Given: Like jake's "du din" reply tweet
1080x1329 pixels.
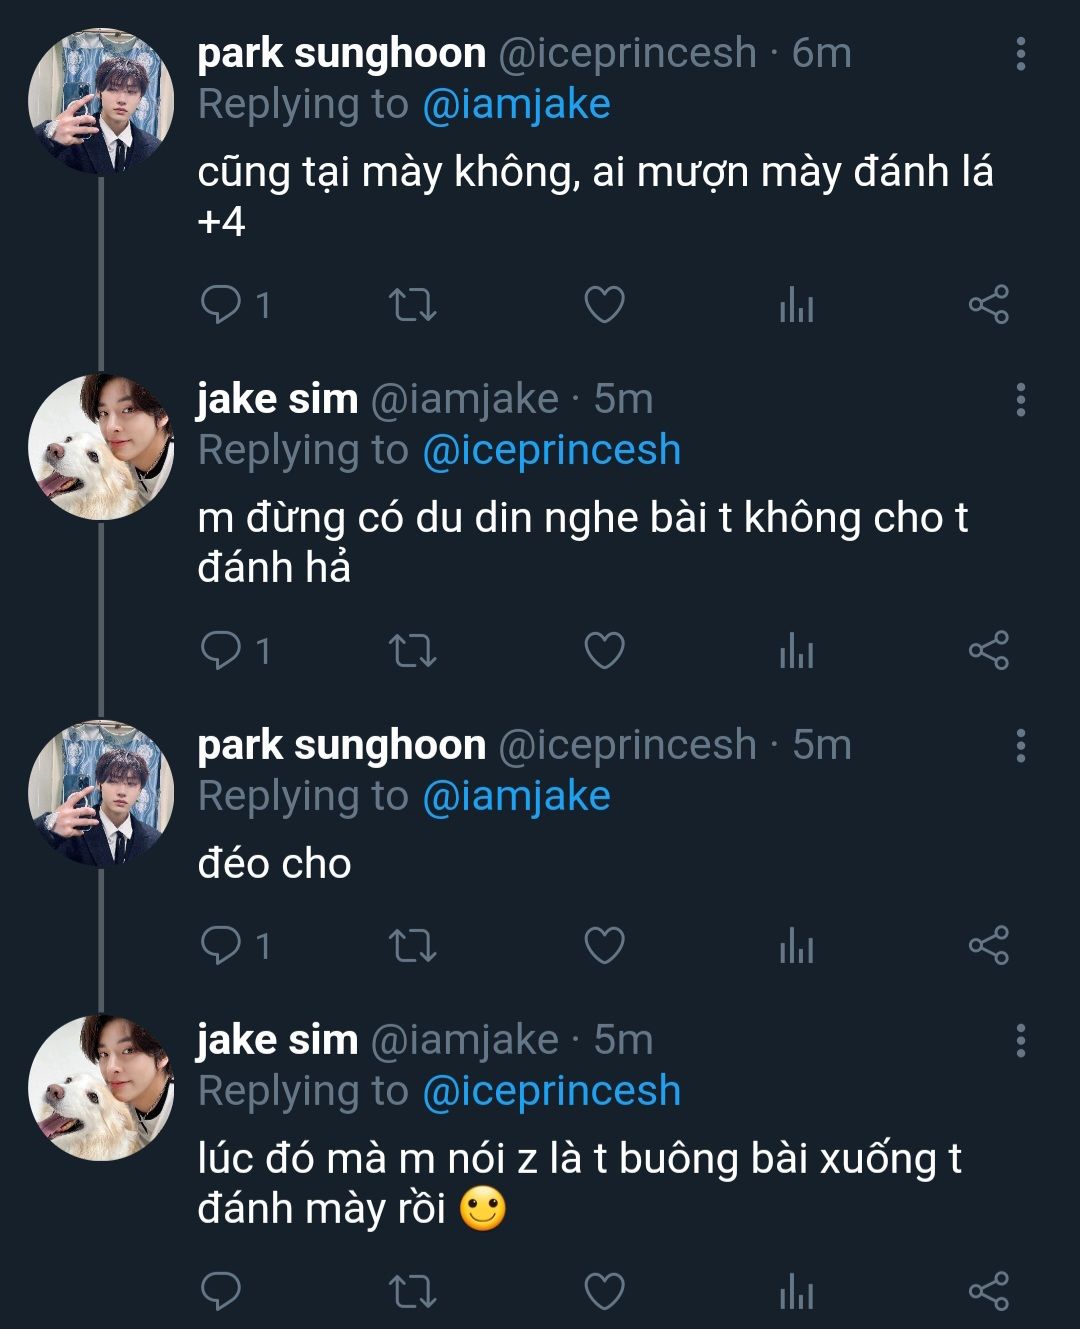Looking at the screenshot, I should click(x=604, y=651).
